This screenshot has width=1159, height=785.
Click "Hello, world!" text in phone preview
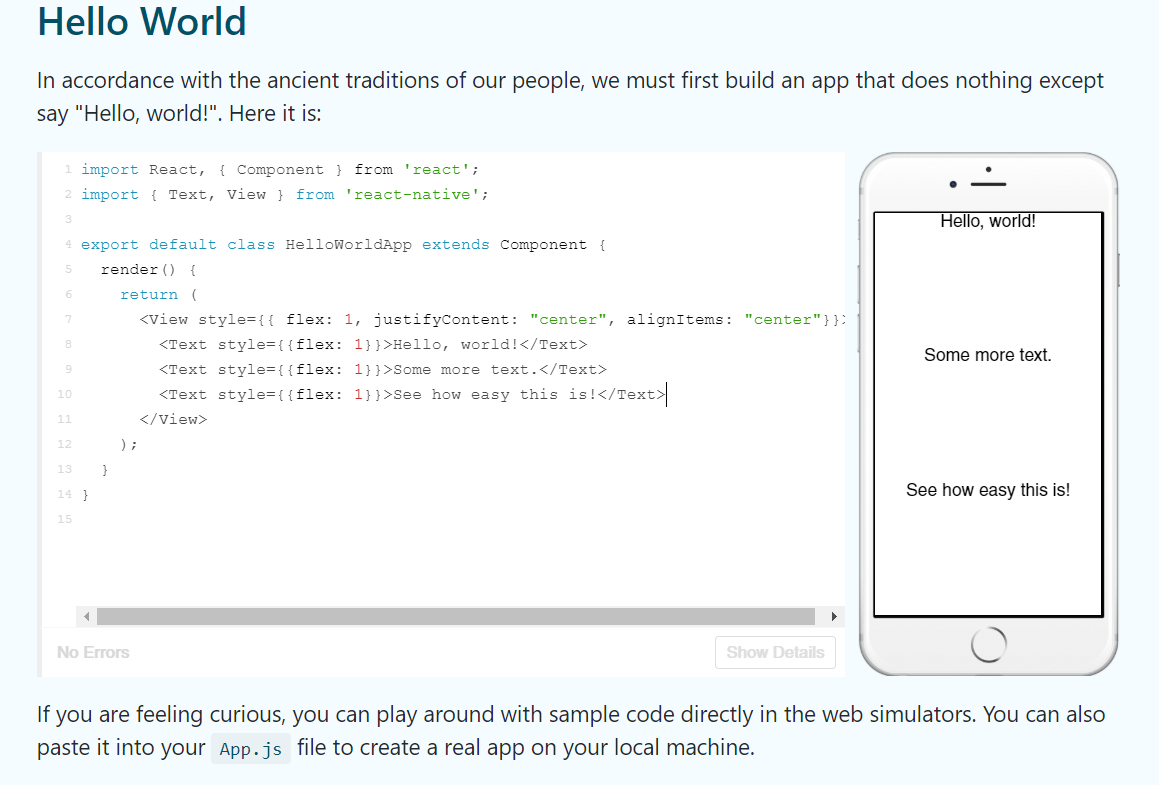point(988,221)
